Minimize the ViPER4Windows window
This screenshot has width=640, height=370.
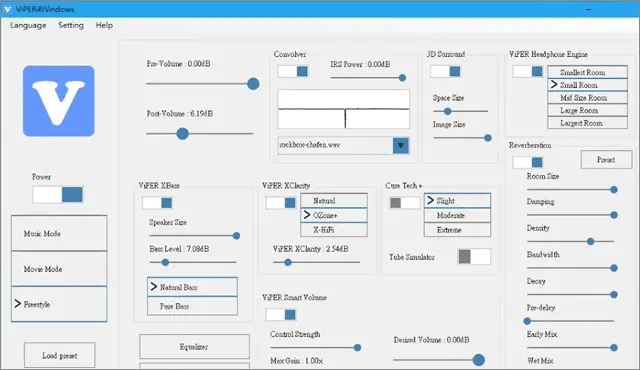pos(589,9)
